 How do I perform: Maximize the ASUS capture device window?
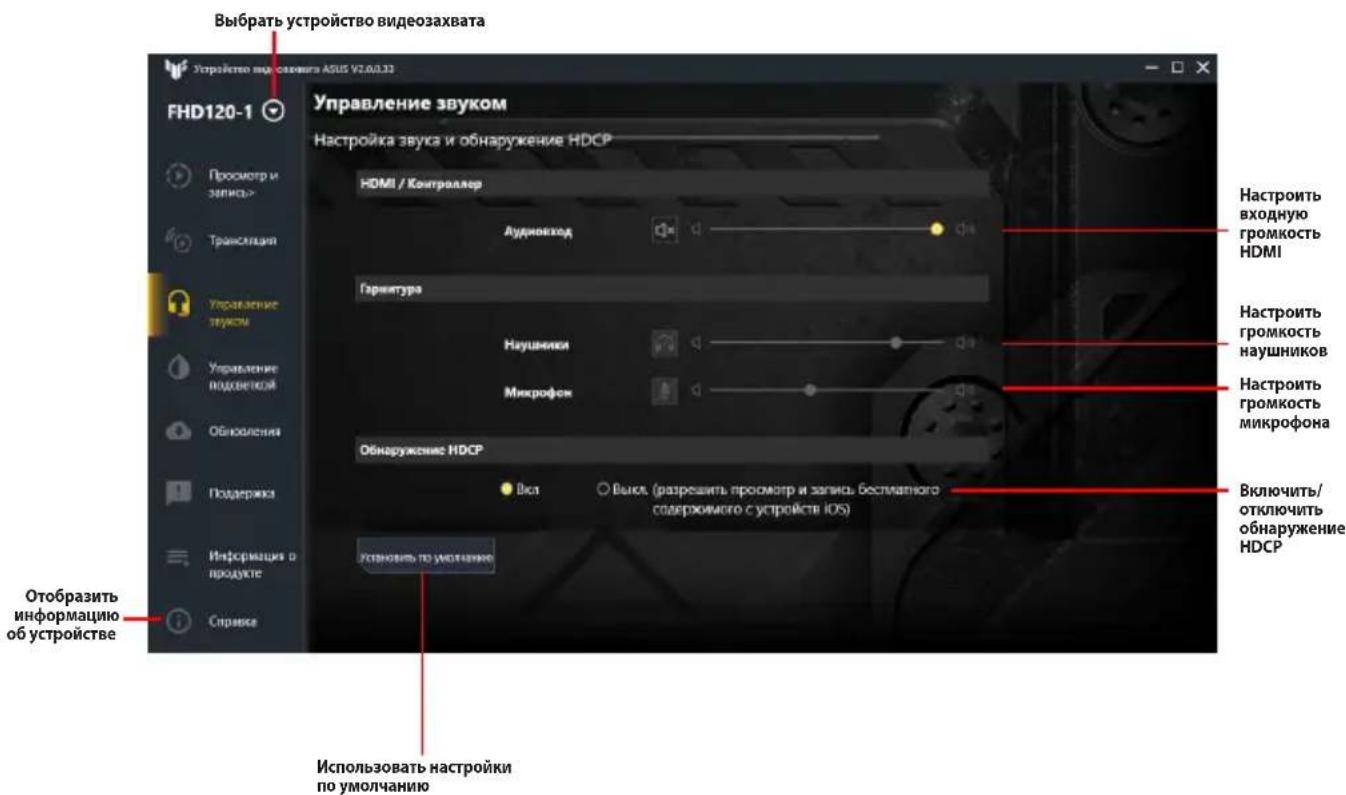1178,66
